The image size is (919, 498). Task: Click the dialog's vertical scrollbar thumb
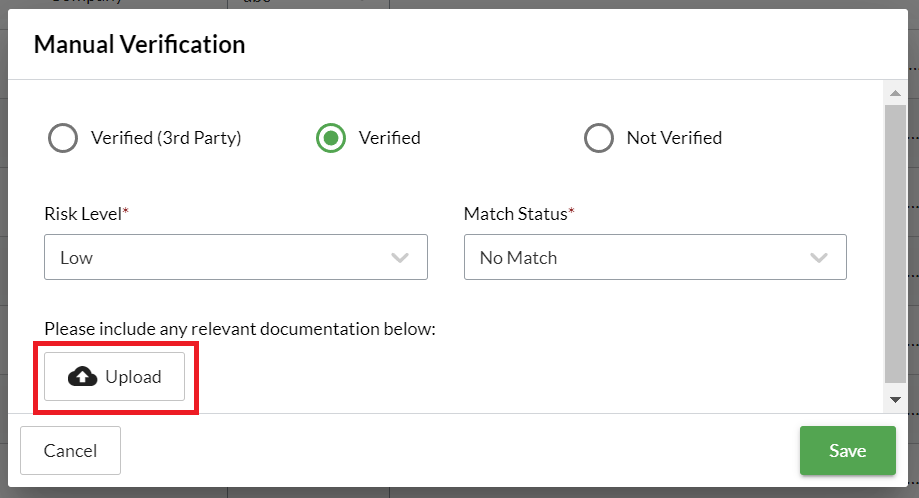click(895, 240)
